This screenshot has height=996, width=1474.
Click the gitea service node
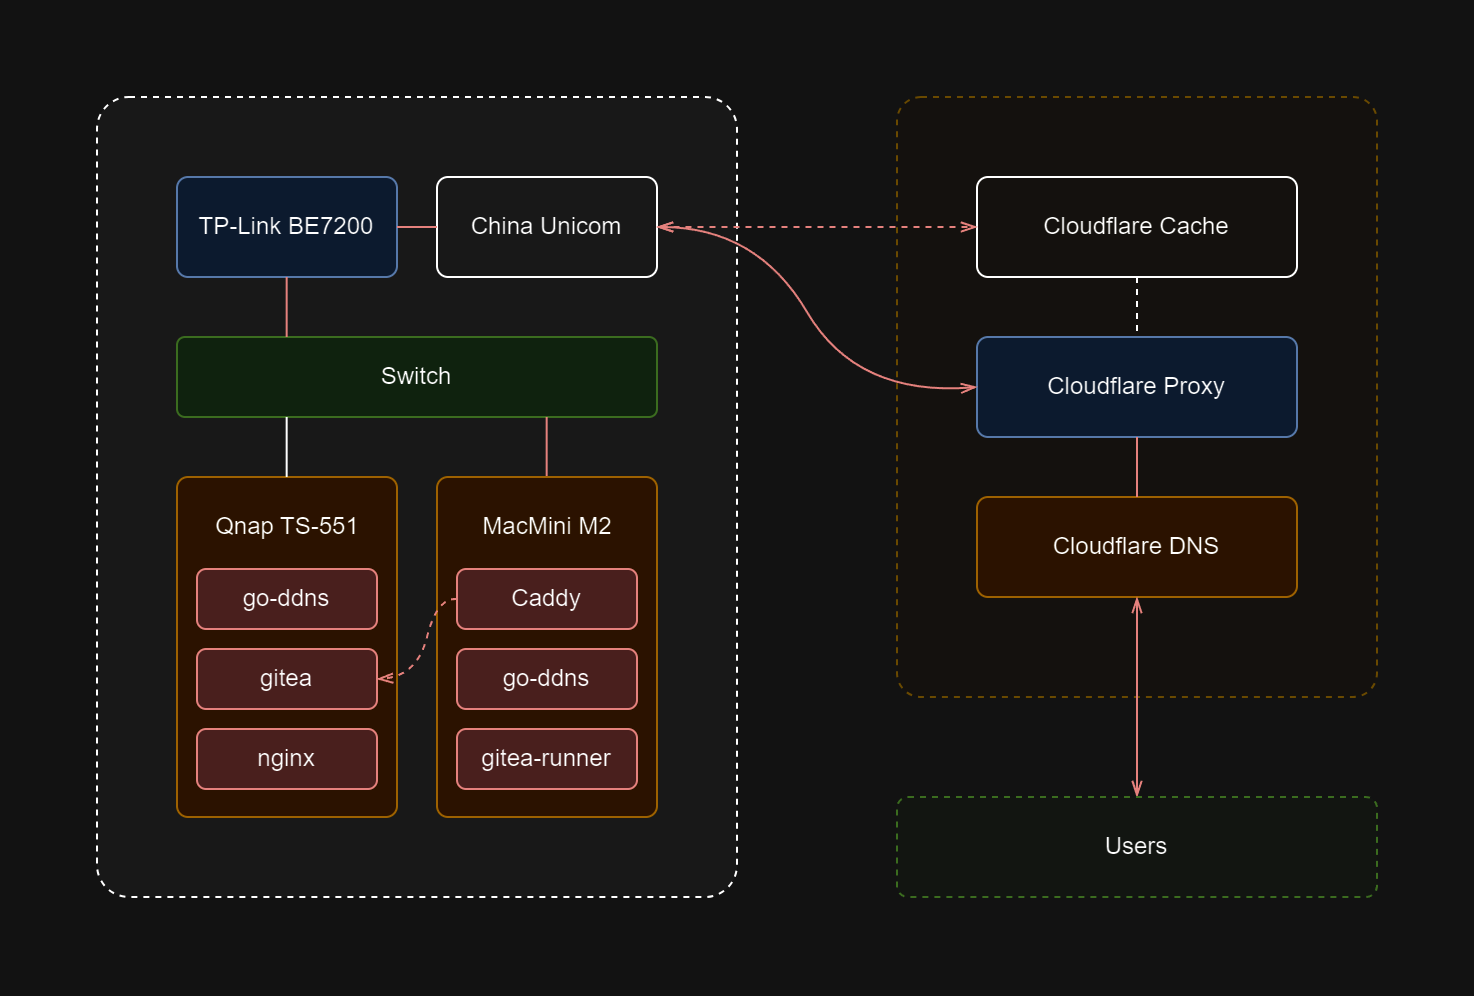pyautogui.click(x=286, y=679)
